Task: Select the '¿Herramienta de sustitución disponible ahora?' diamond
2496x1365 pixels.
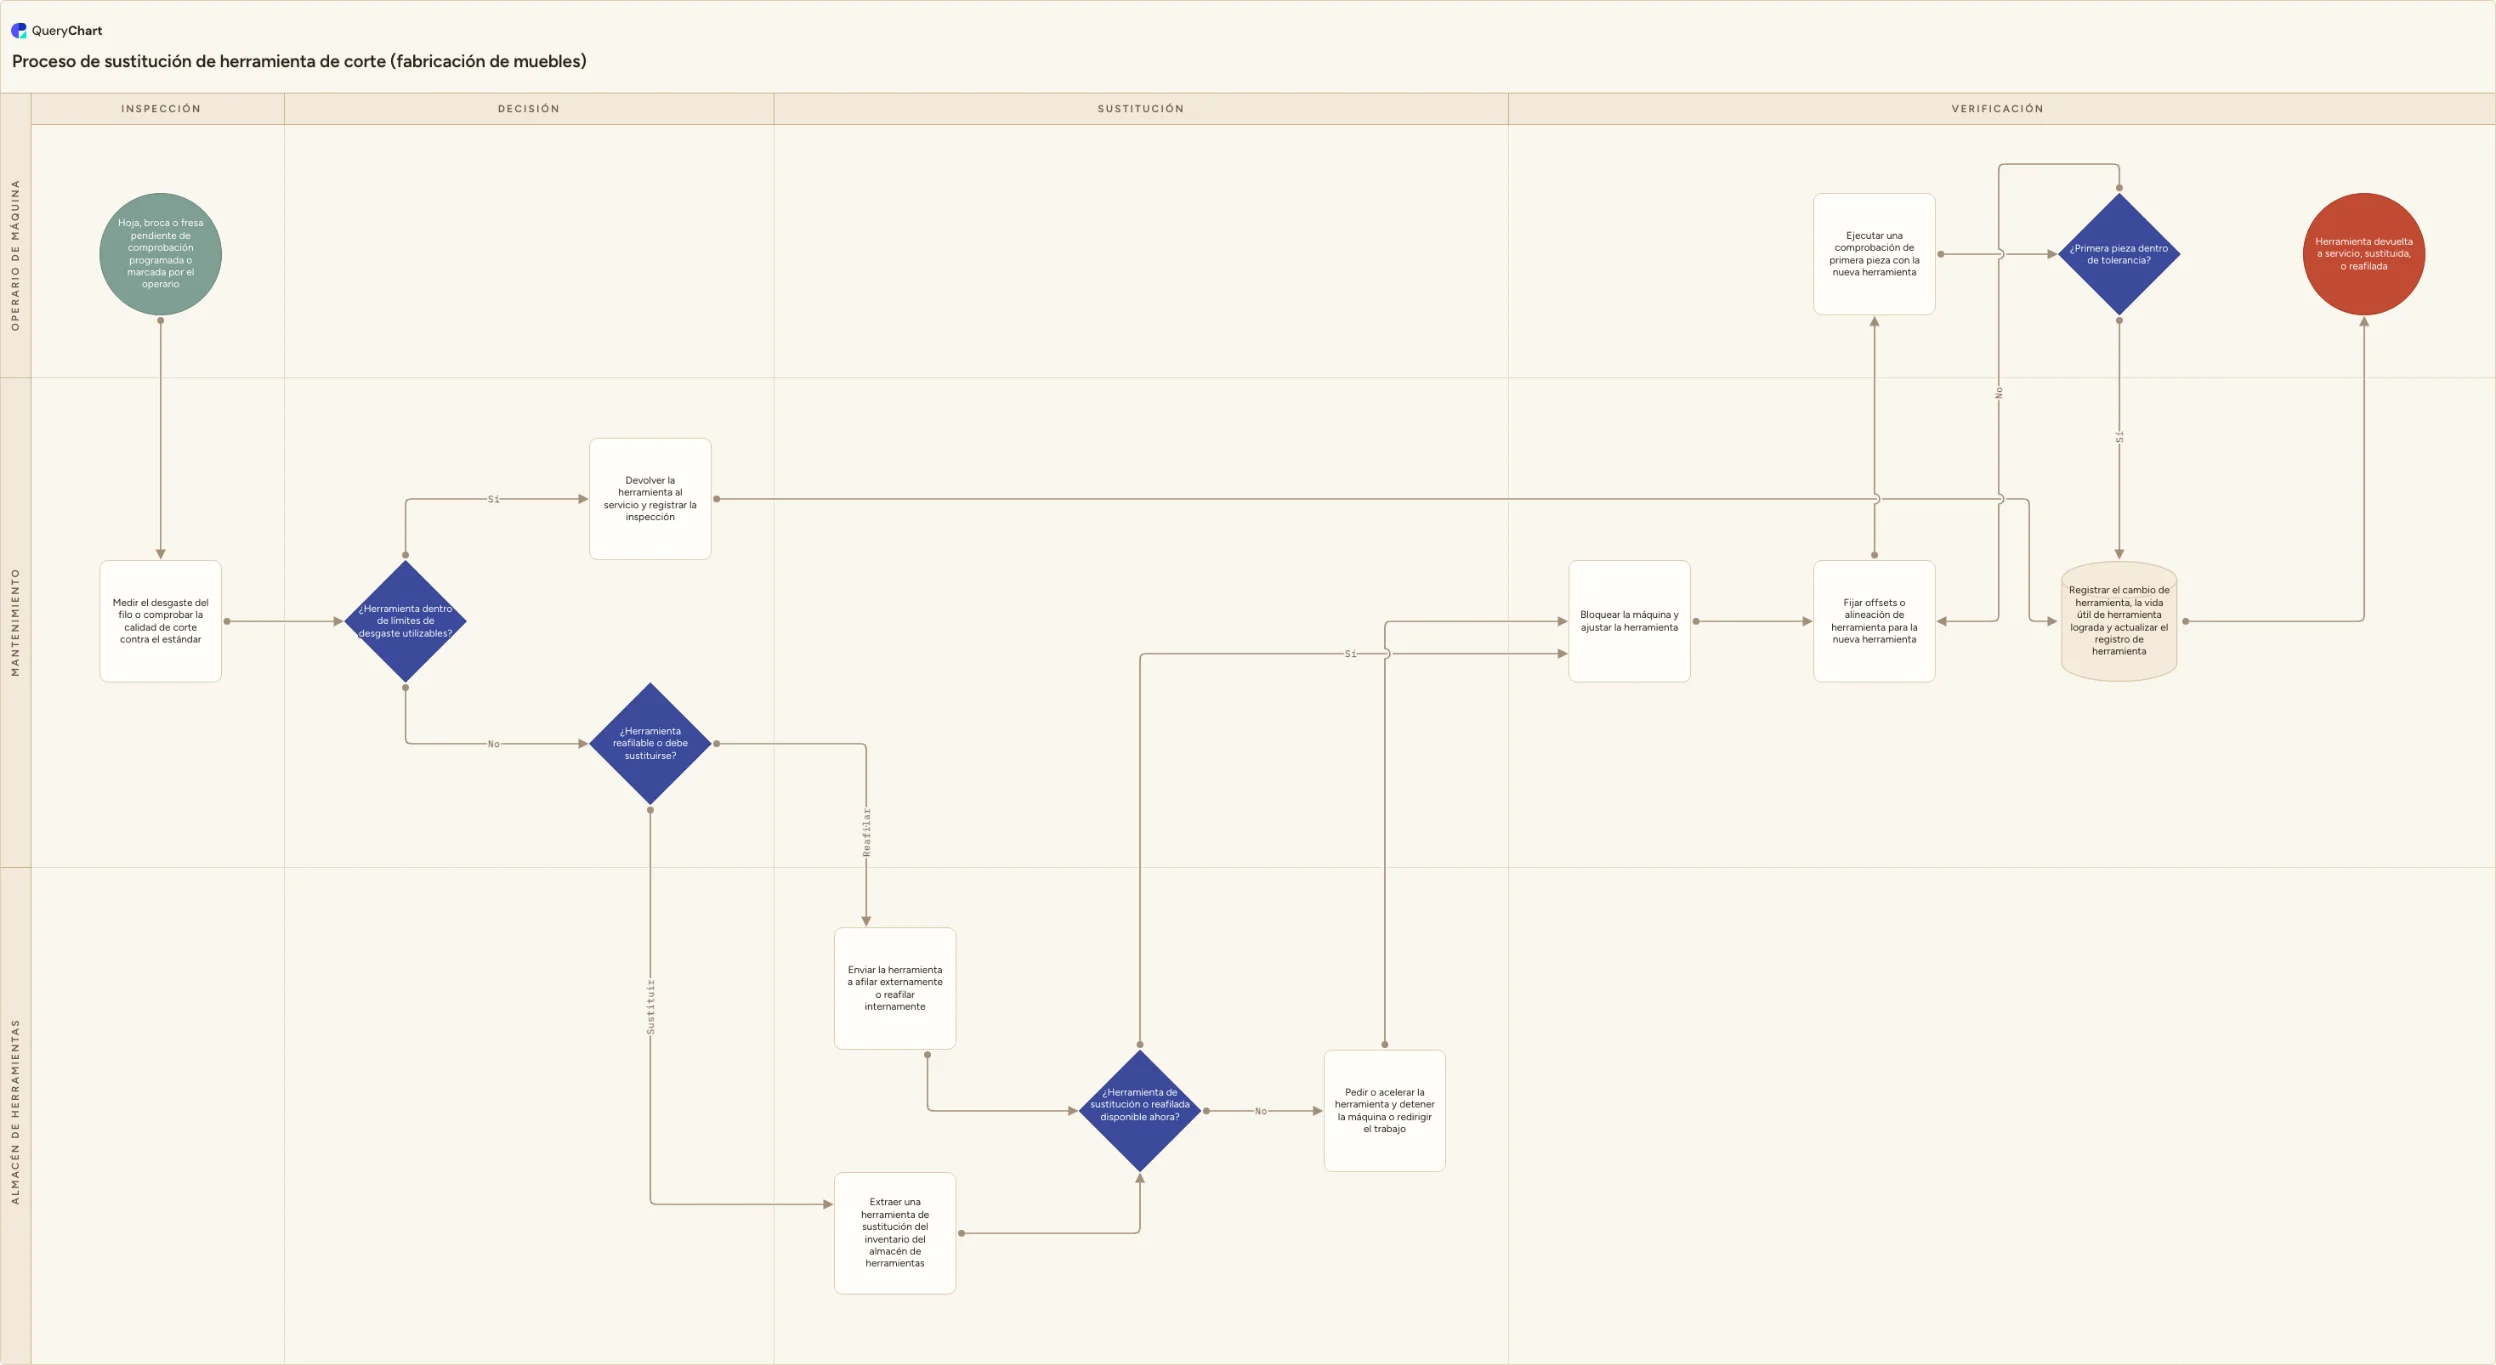Action: pyautogui.click(x=1139, y=1111)
